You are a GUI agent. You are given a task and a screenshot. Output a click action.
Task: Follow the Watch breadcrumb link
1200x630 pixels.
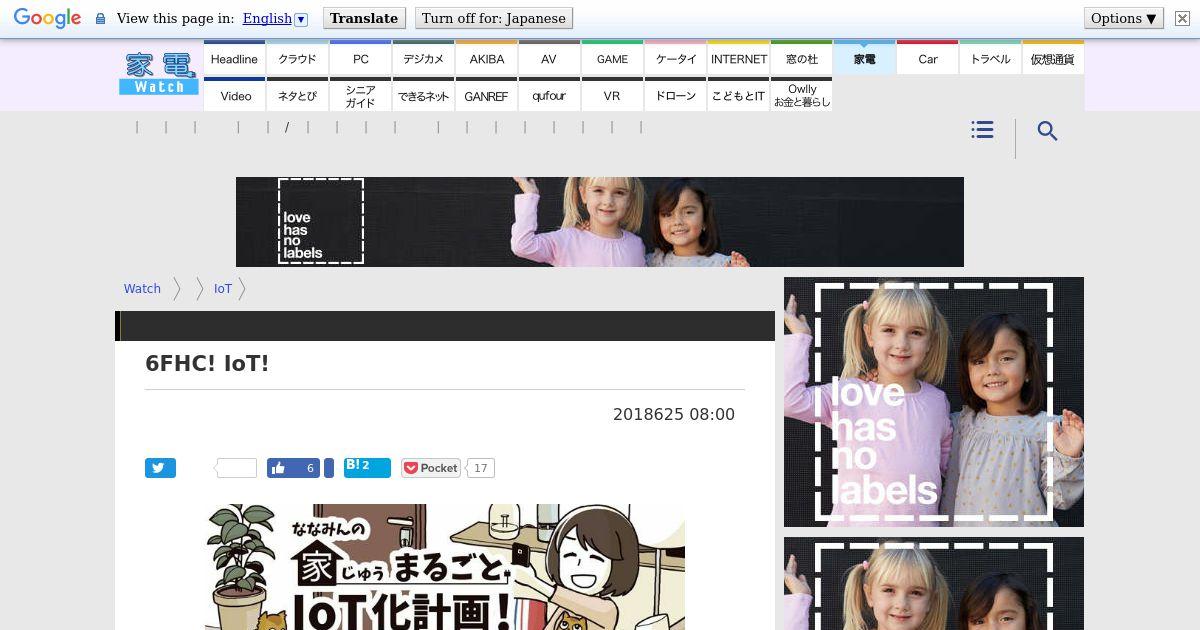[142, 288]
